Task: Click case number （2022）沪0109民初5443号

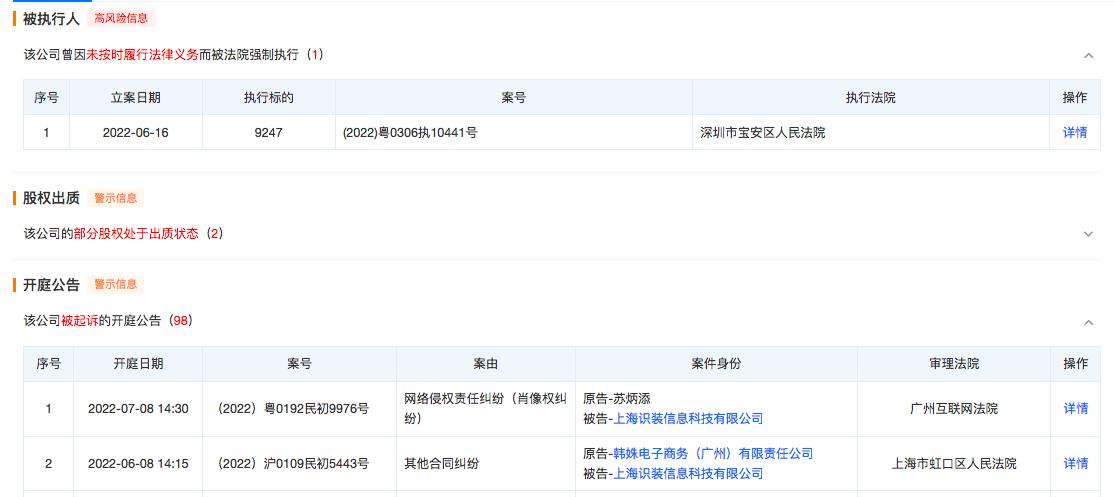Action: coord(292,464)
